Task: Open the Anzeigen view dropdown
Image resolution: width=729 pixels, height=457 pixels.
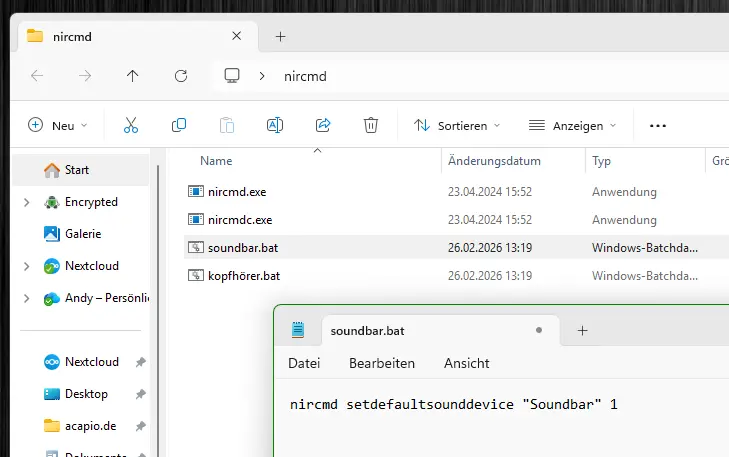Action: (572, 126)
